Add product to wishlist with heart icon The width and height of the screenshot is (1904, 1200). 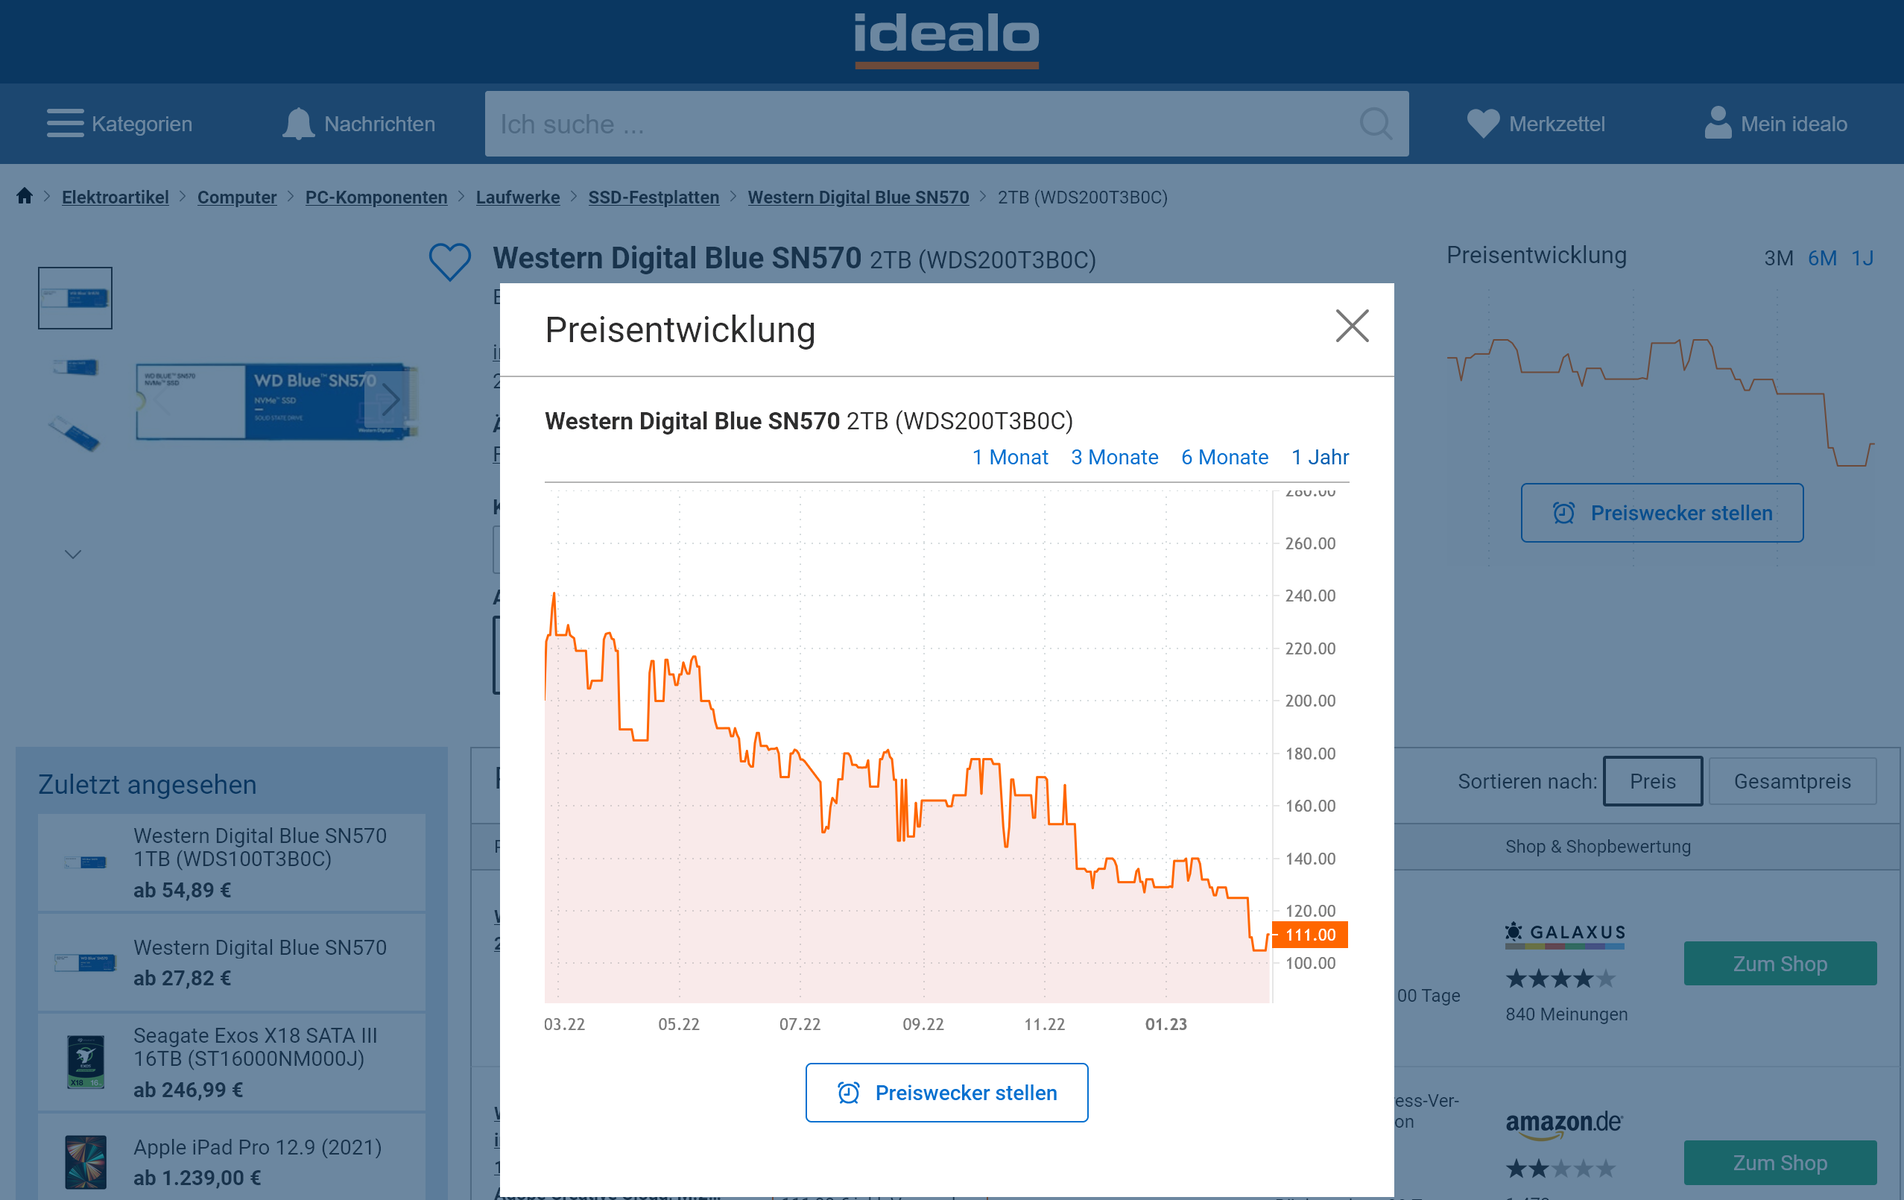449,262
